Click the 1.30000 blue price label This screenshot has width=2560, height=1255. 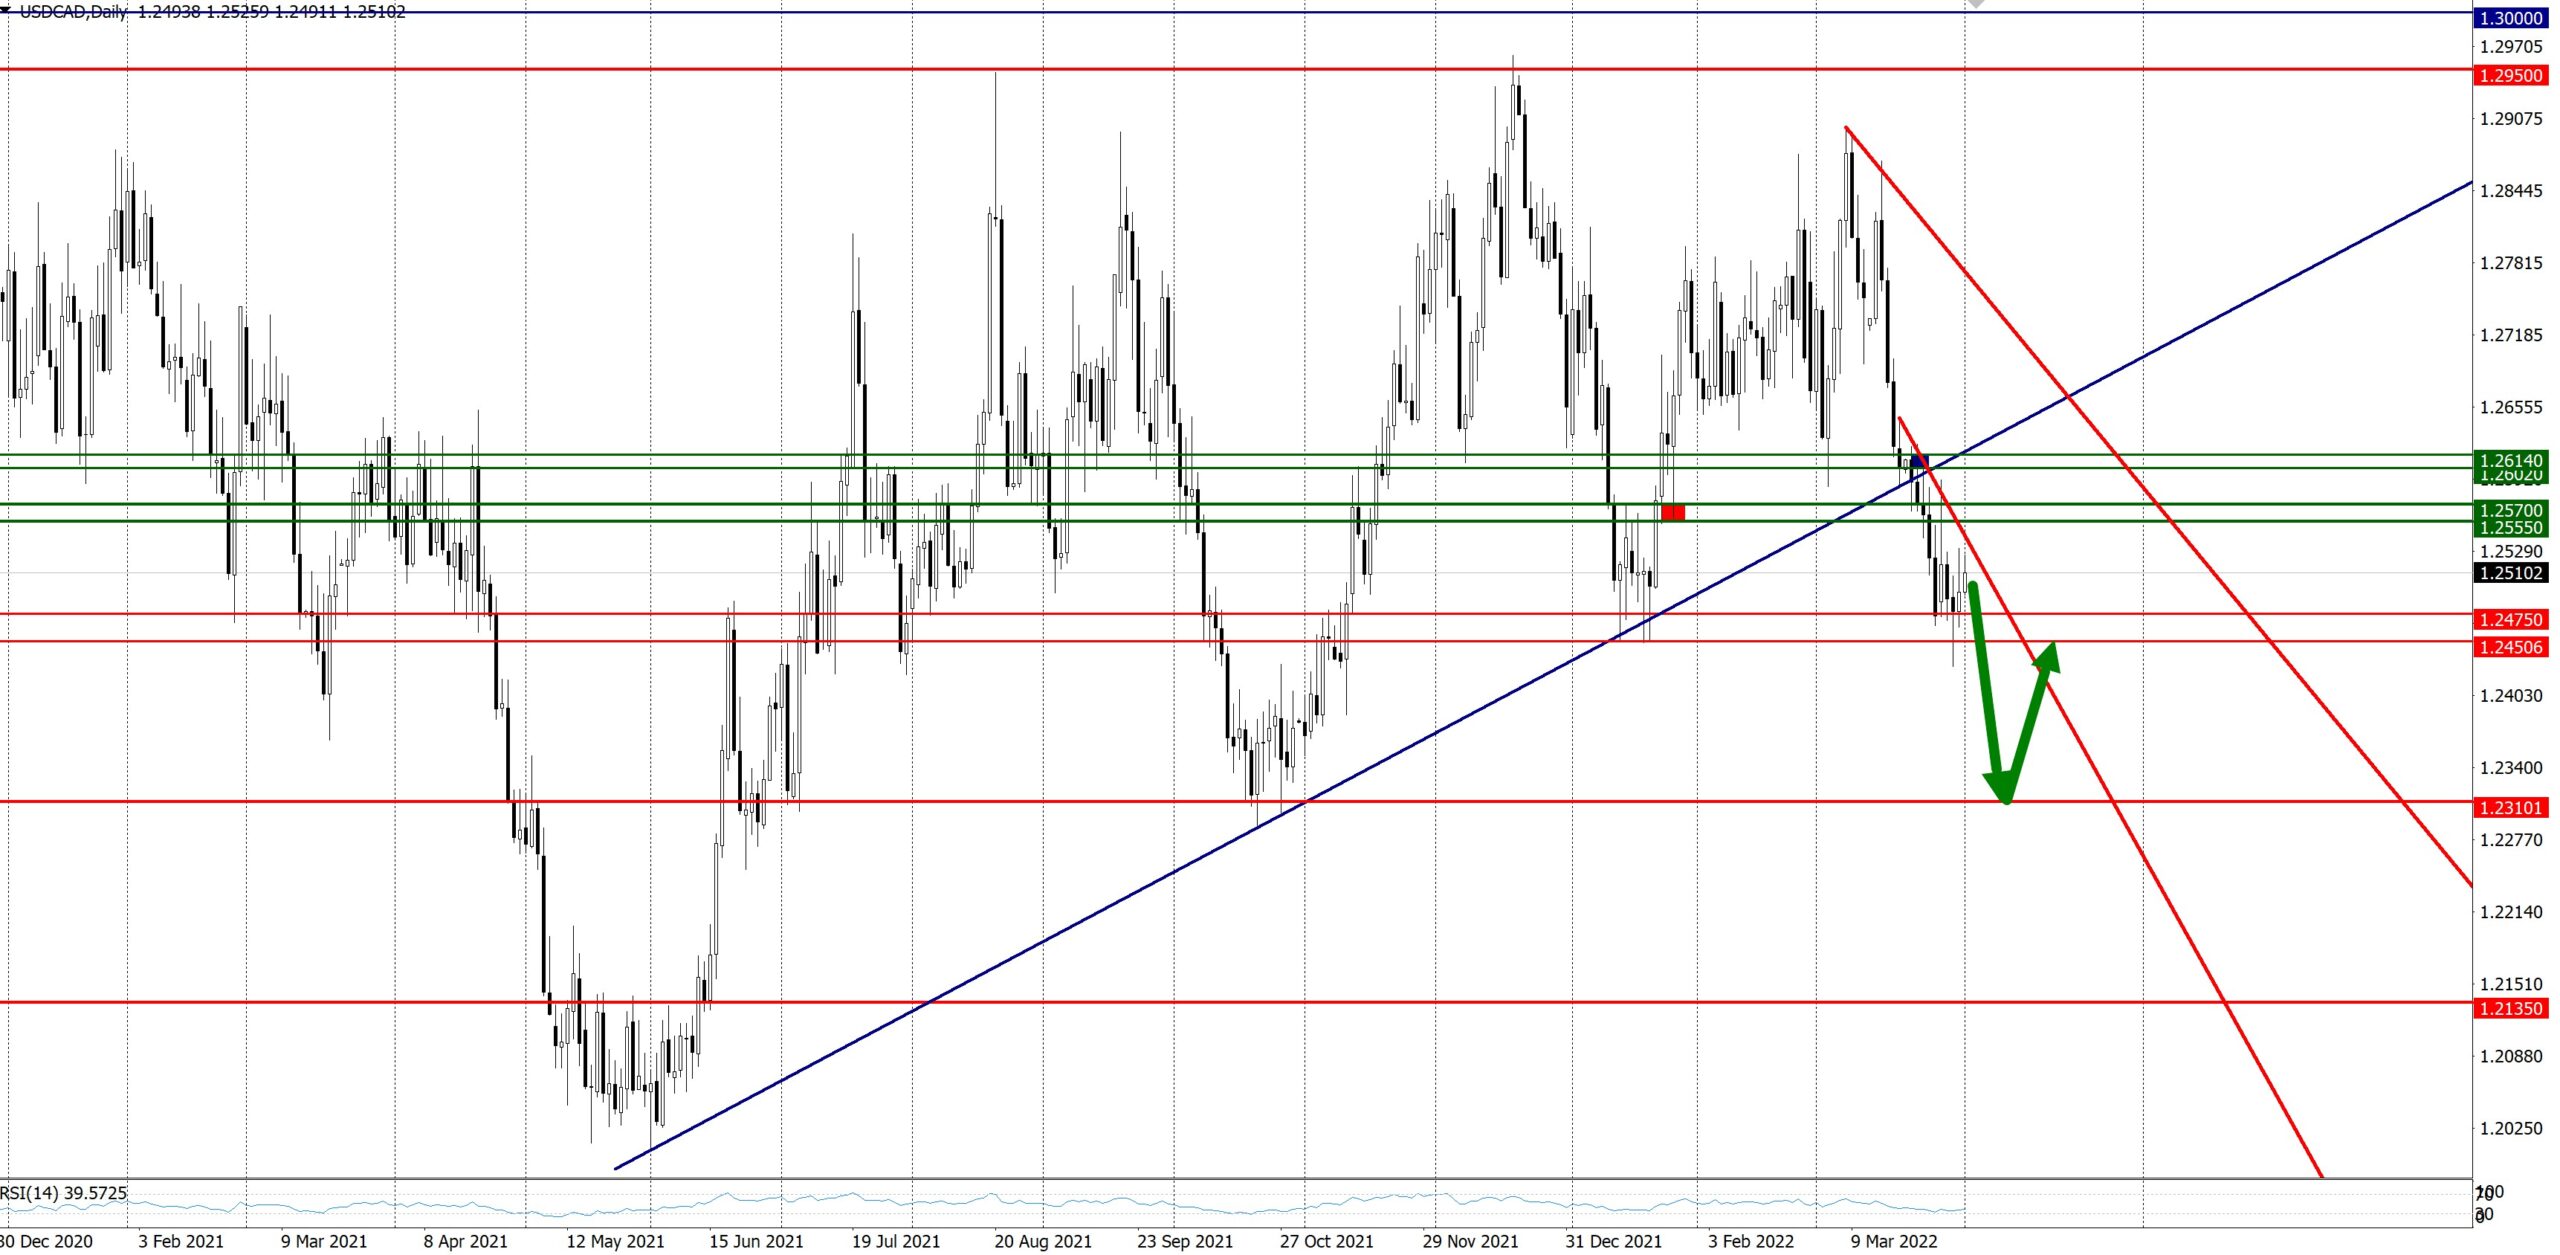click(2512, 18)
